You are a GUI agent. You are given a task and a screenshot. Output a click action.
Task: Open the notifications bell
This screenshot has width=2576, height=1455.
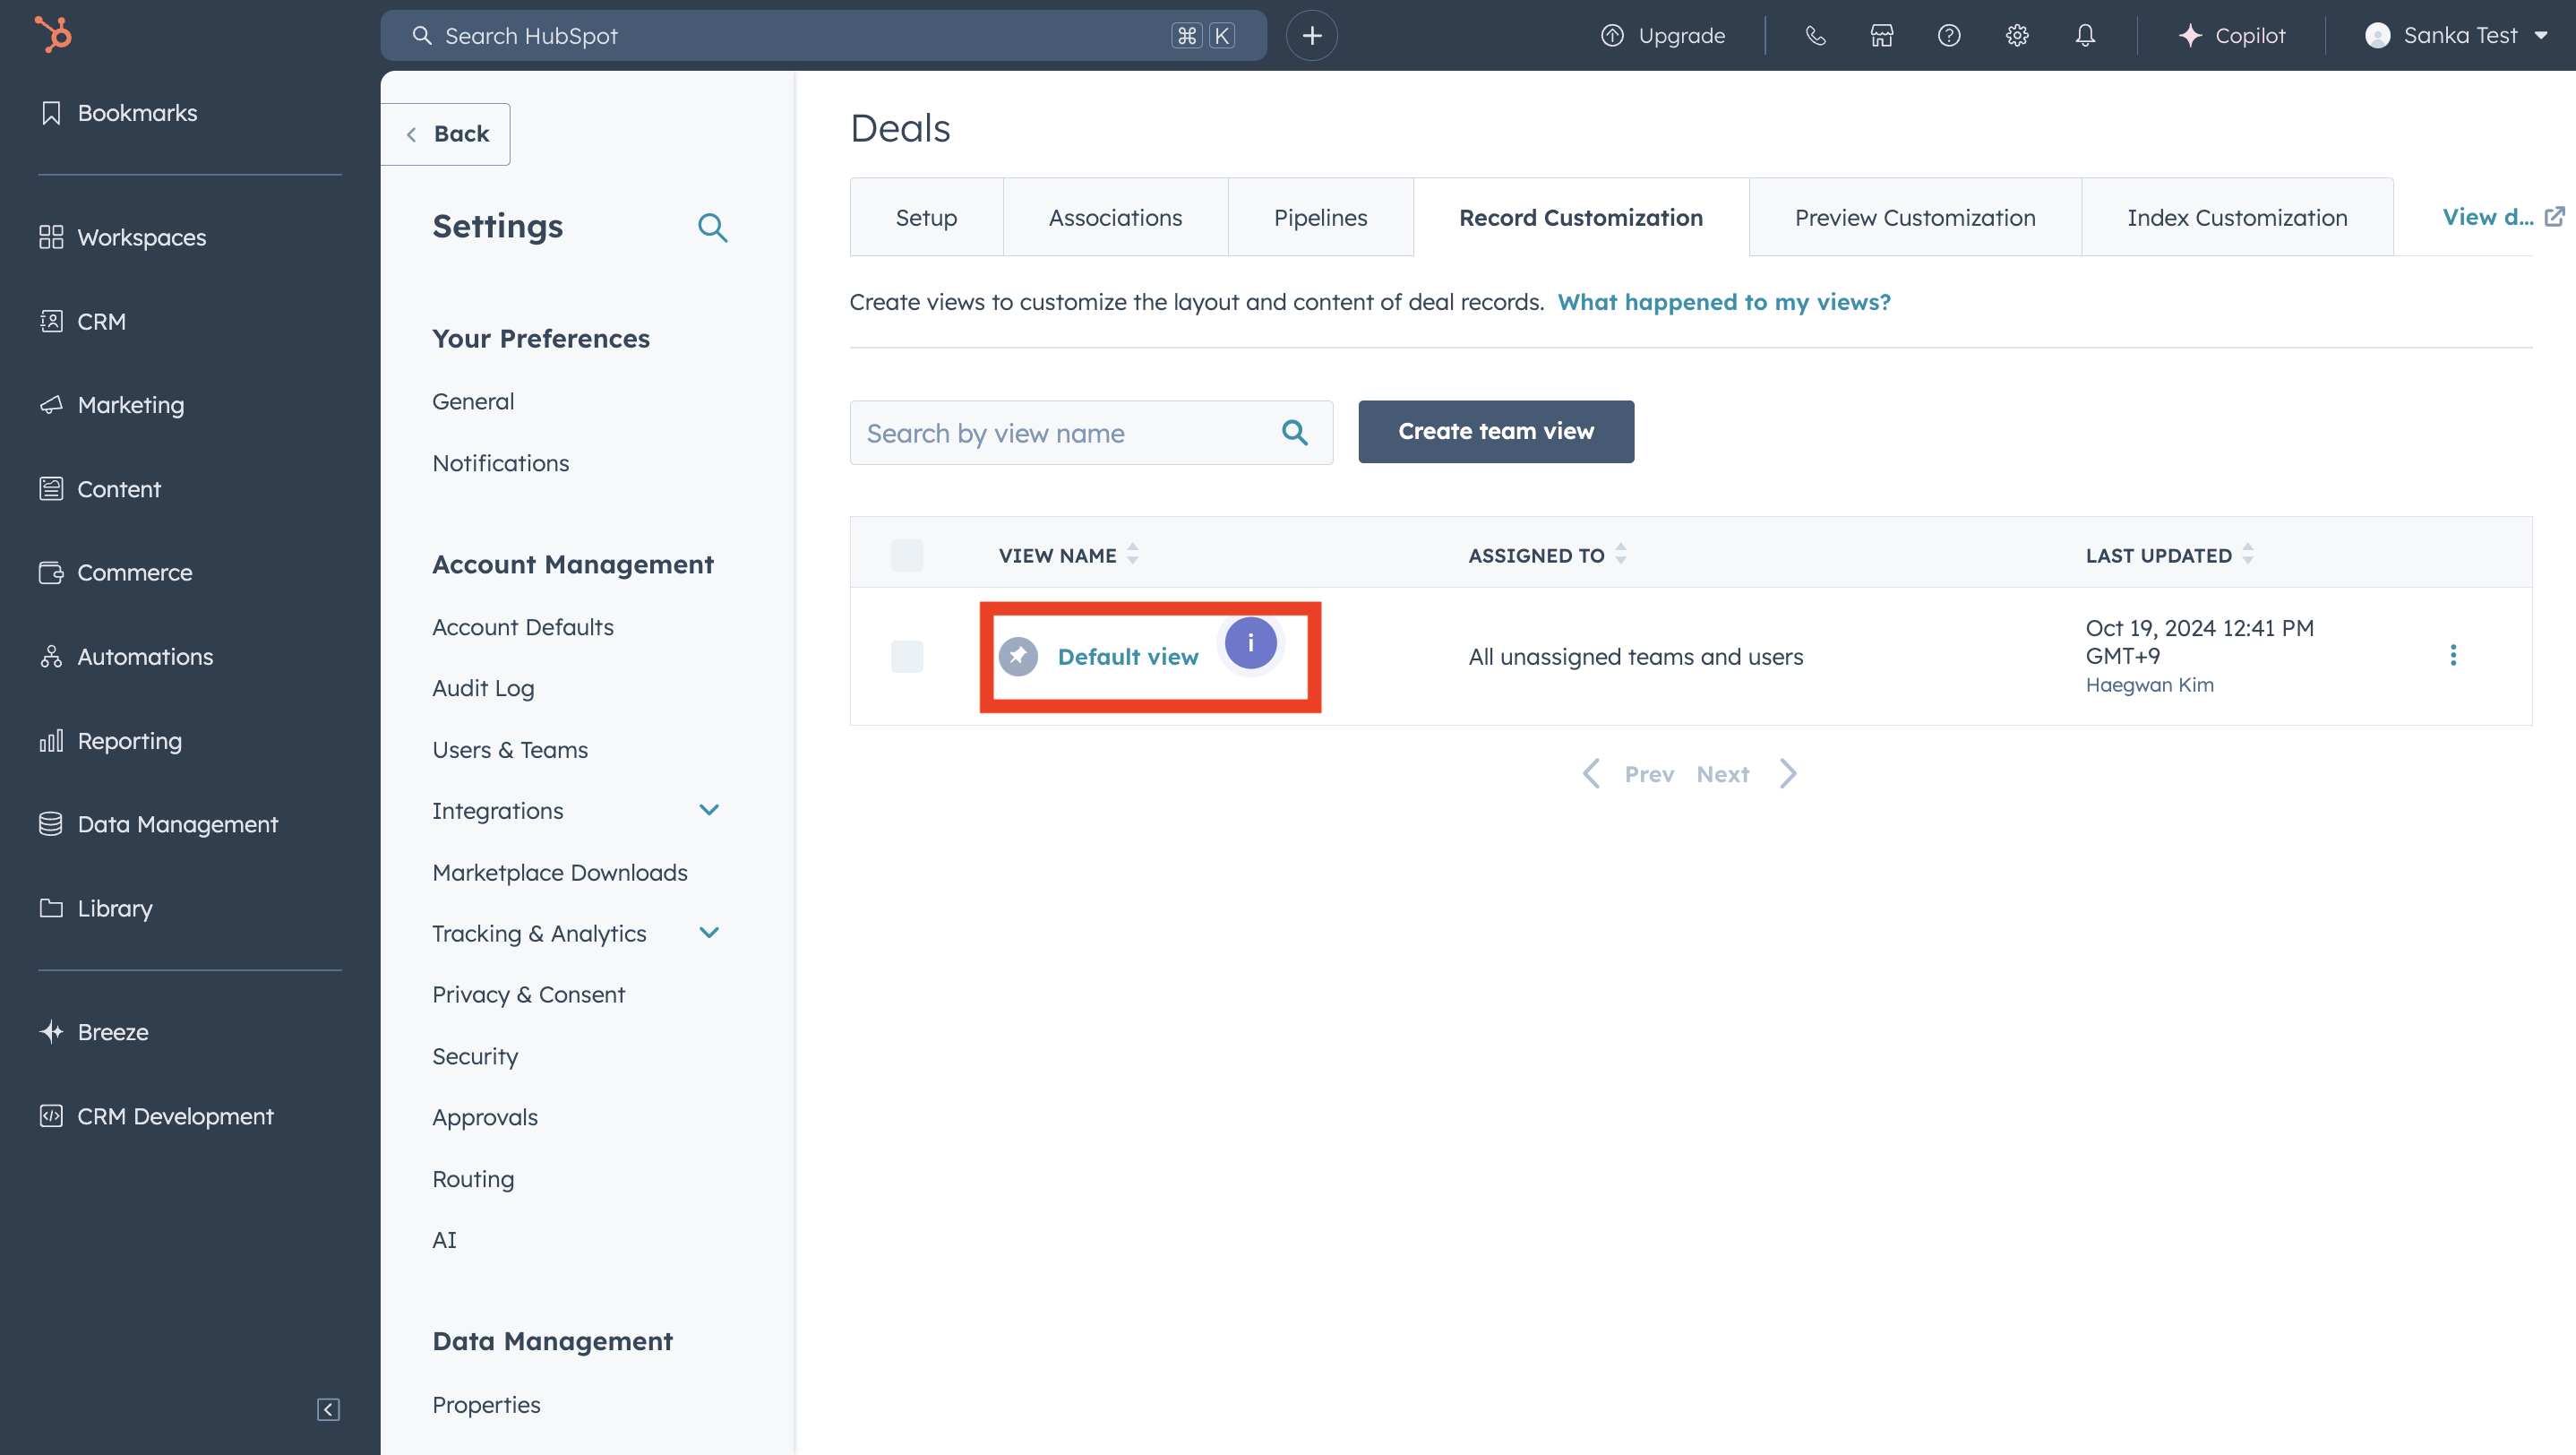click(x=2084, y=36)
